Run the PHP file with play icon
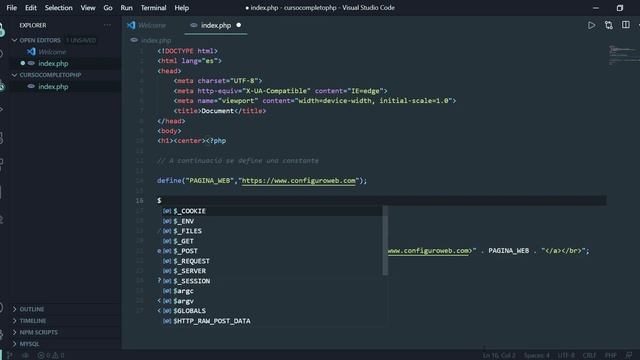640x360 pixels. click(x=591, y=25)
